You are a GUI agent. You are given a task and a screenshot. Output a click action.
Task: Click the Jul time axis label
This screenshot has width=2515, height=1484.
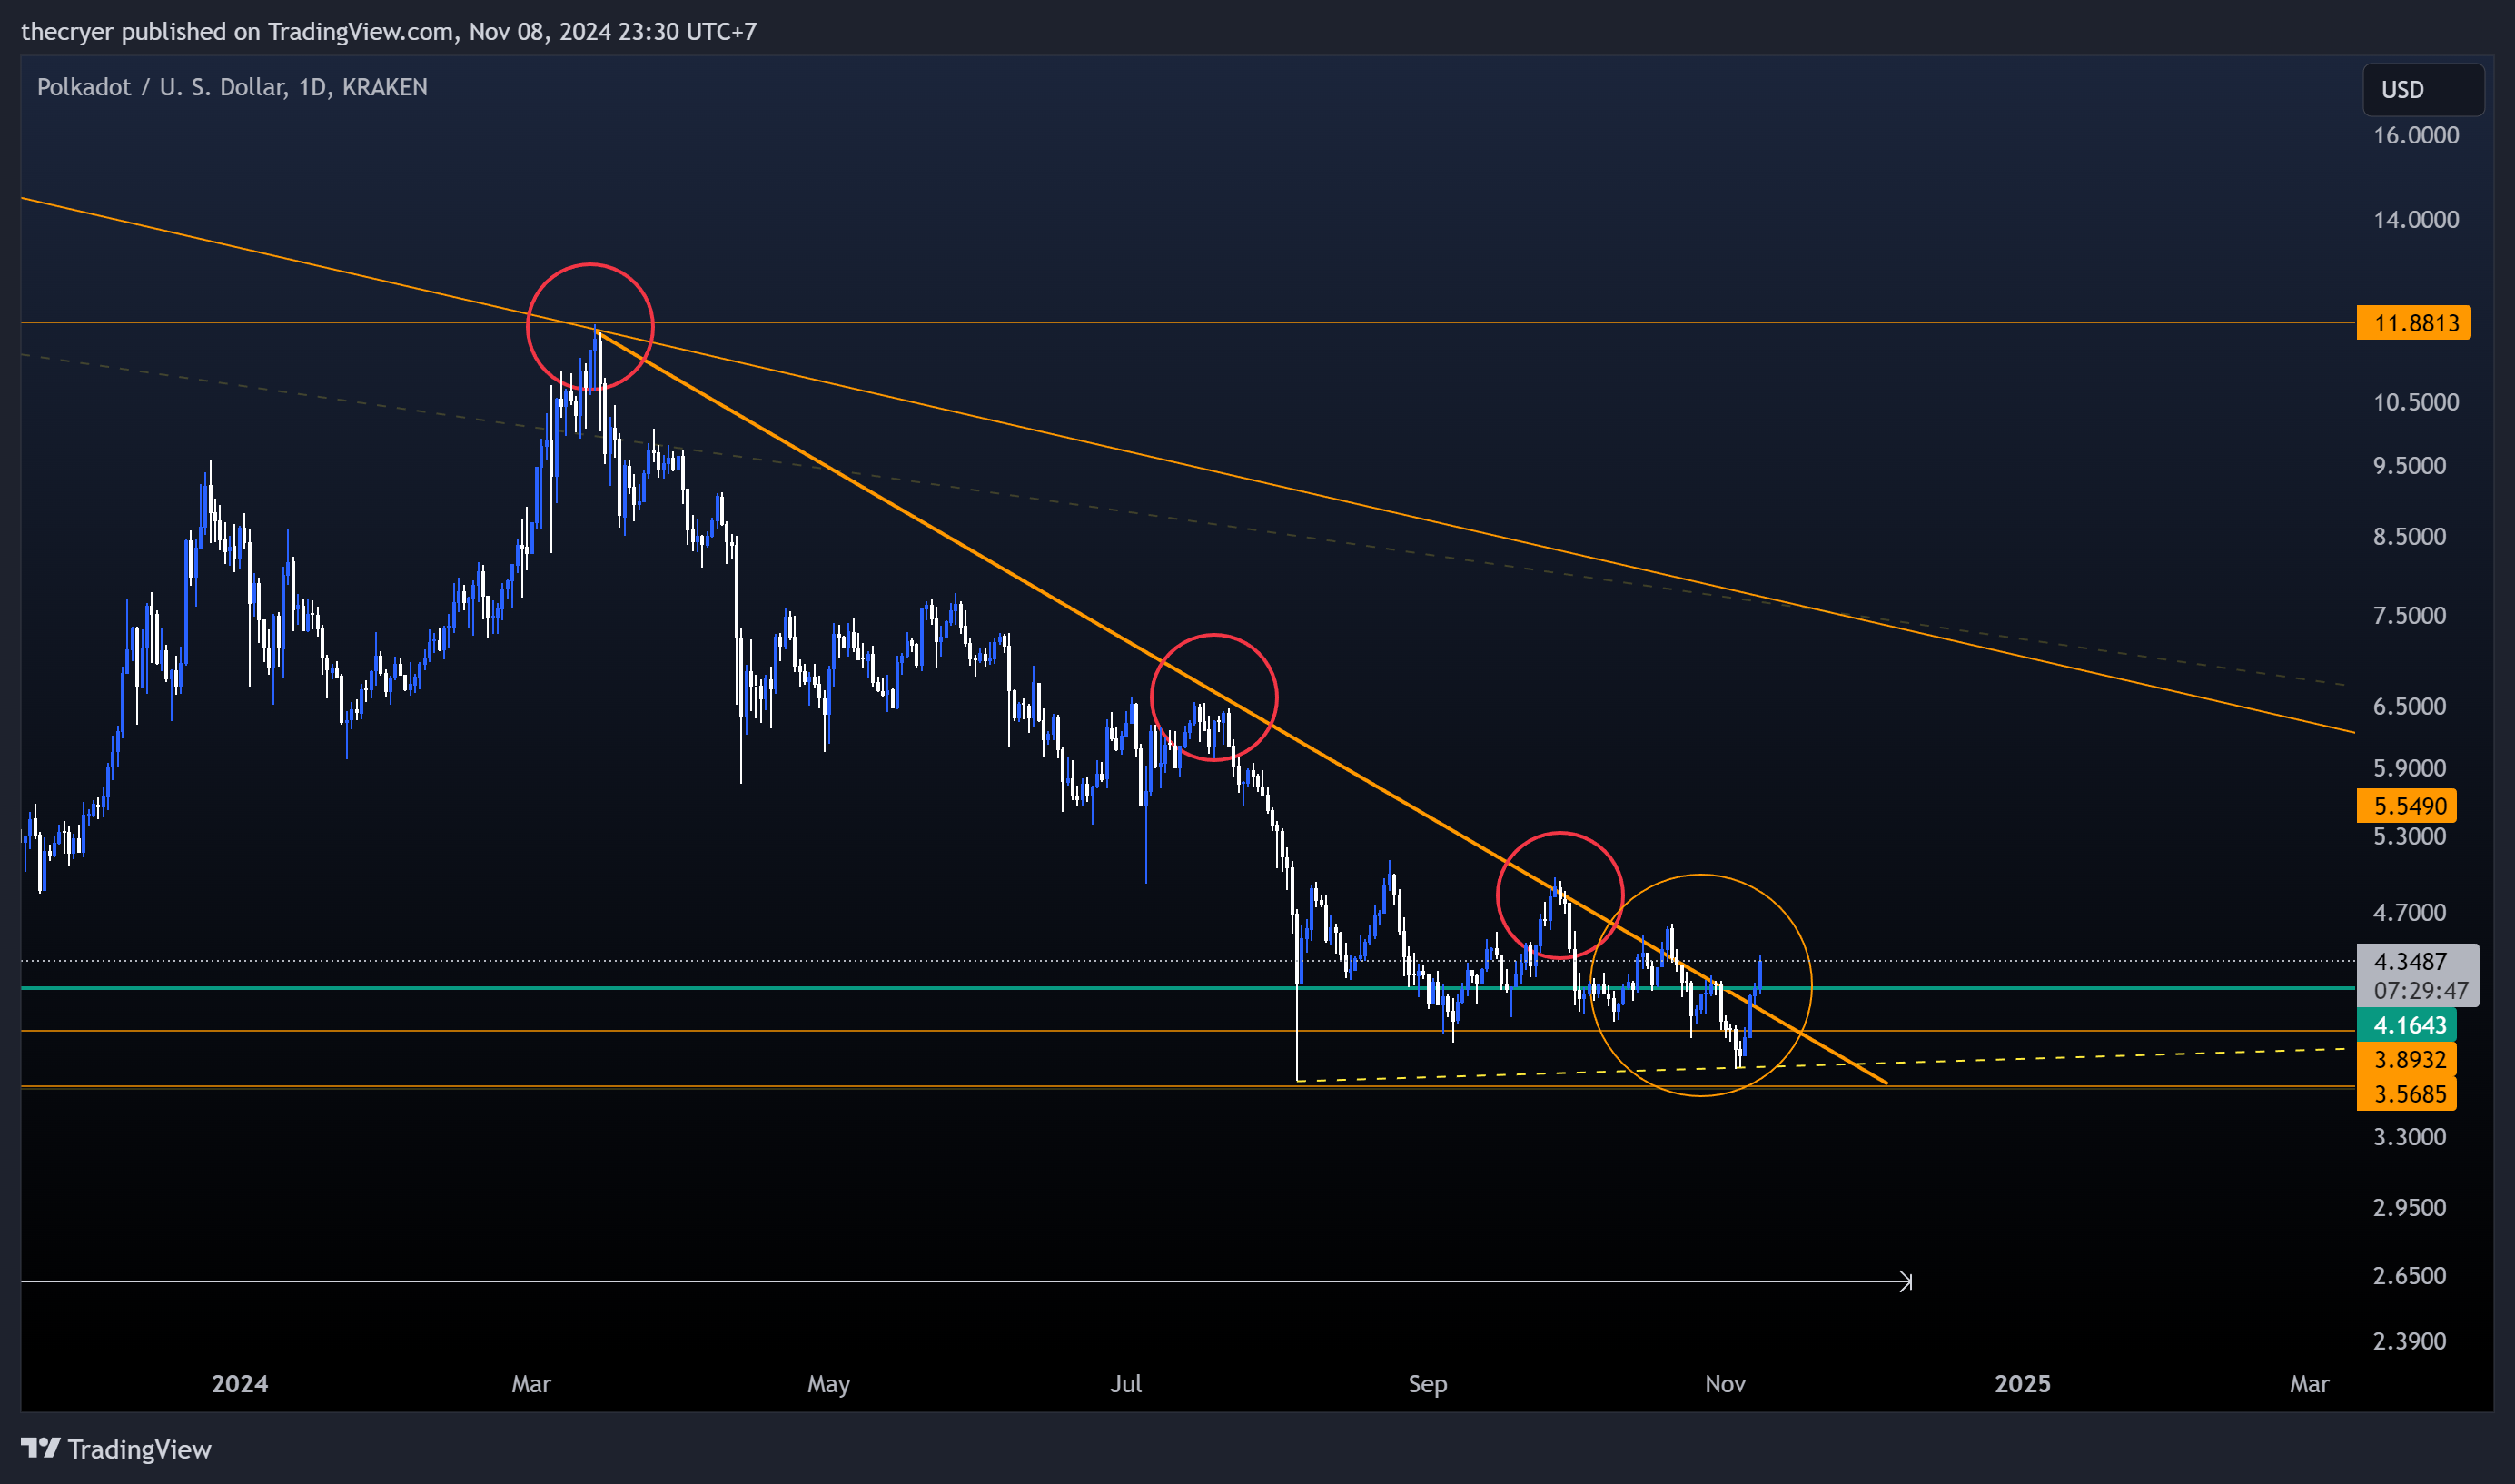point(1126,1384)
